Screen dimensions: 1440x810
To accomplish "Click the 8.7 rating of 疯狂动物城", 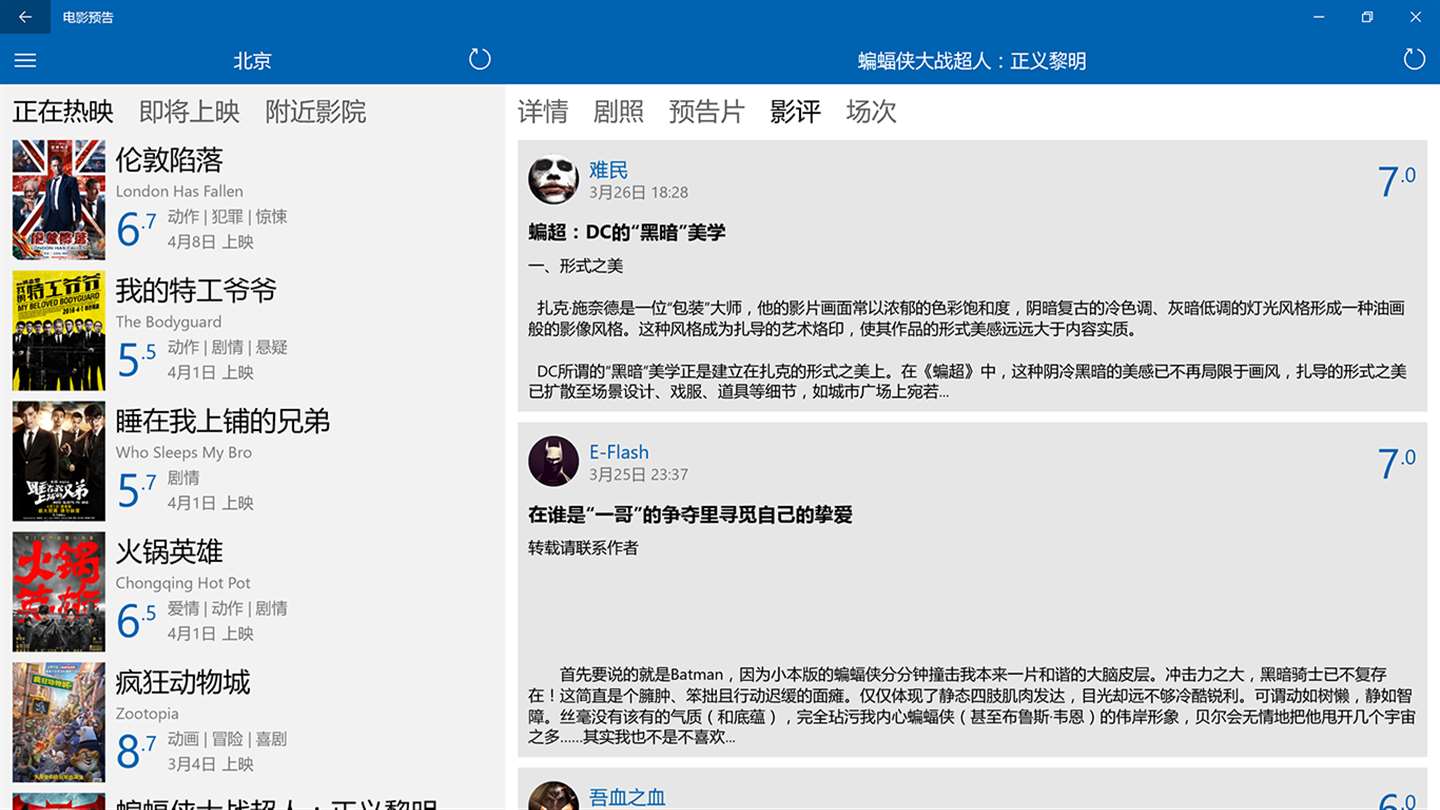I will [x=136, y=749].
